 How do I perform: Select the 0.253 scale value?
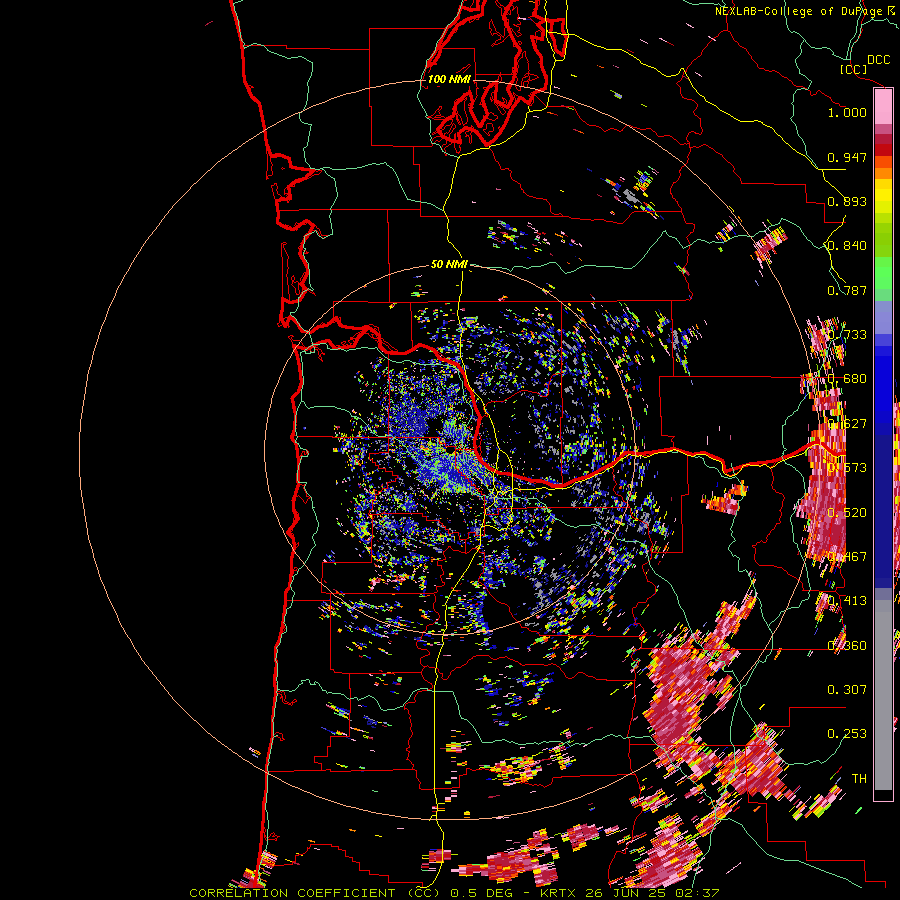847,734
